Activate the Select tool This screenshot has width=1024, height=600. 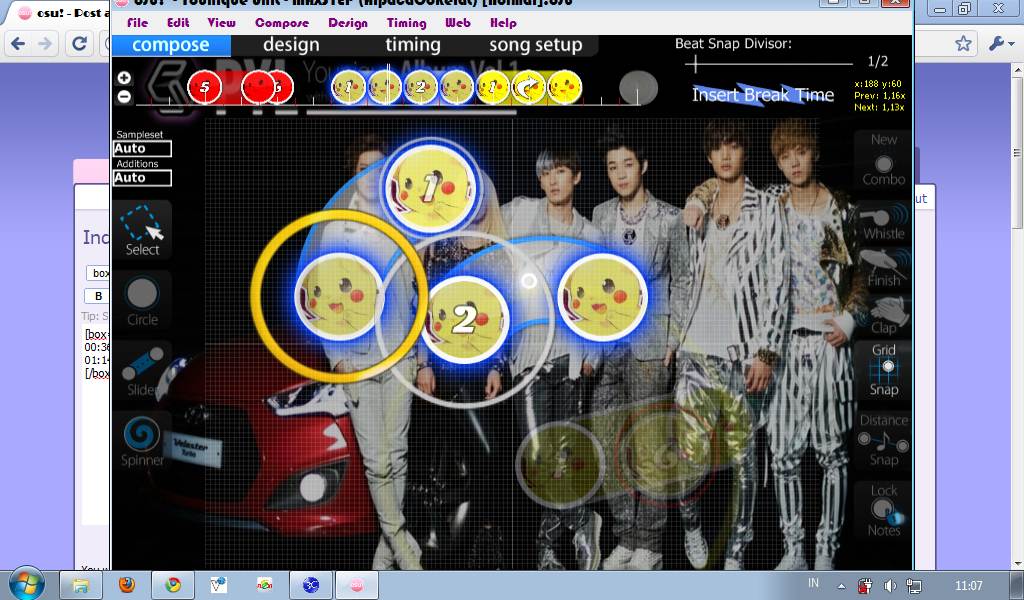142,230
